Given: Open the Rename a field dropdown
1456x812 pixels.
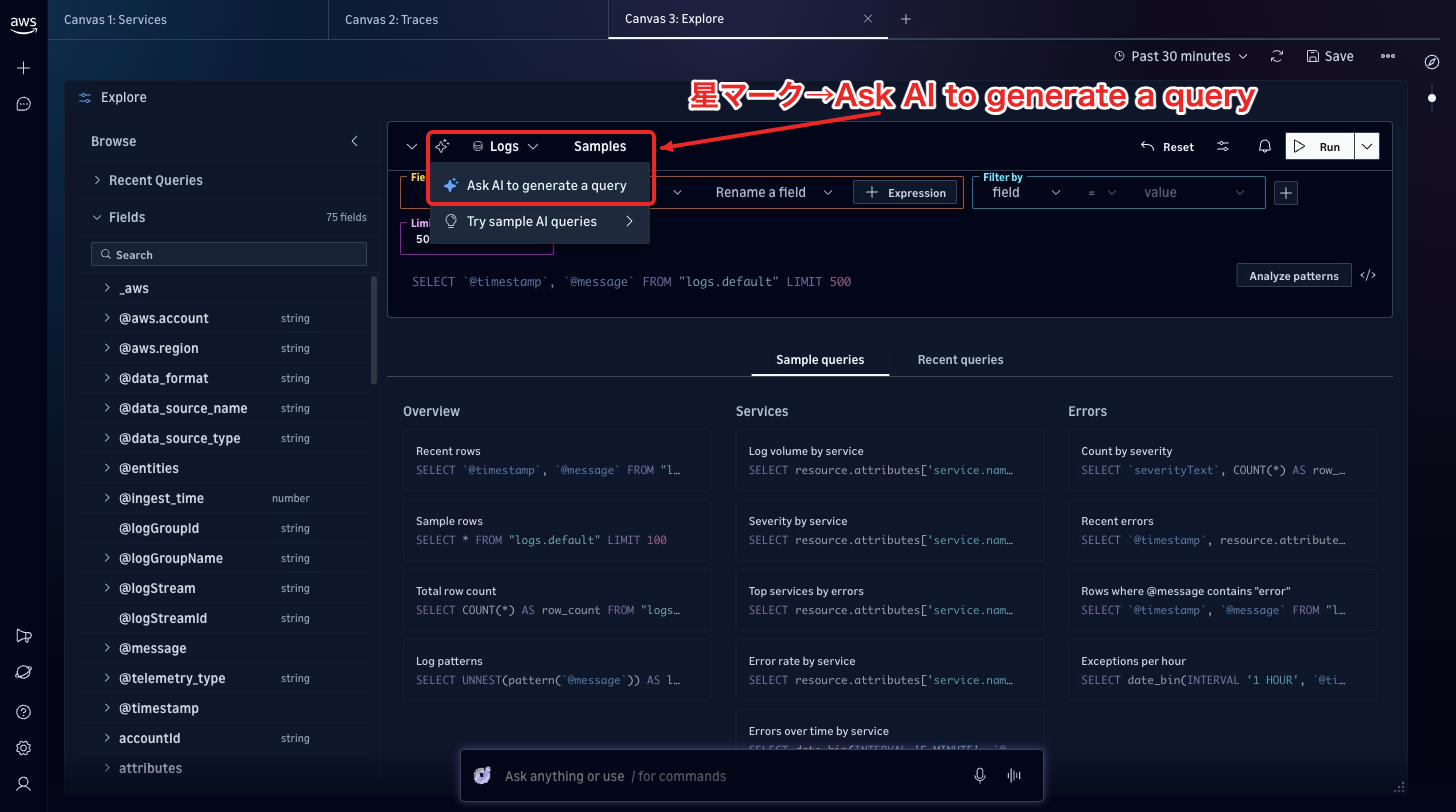Looking at the screenshot, I should (x=775, y=193).
